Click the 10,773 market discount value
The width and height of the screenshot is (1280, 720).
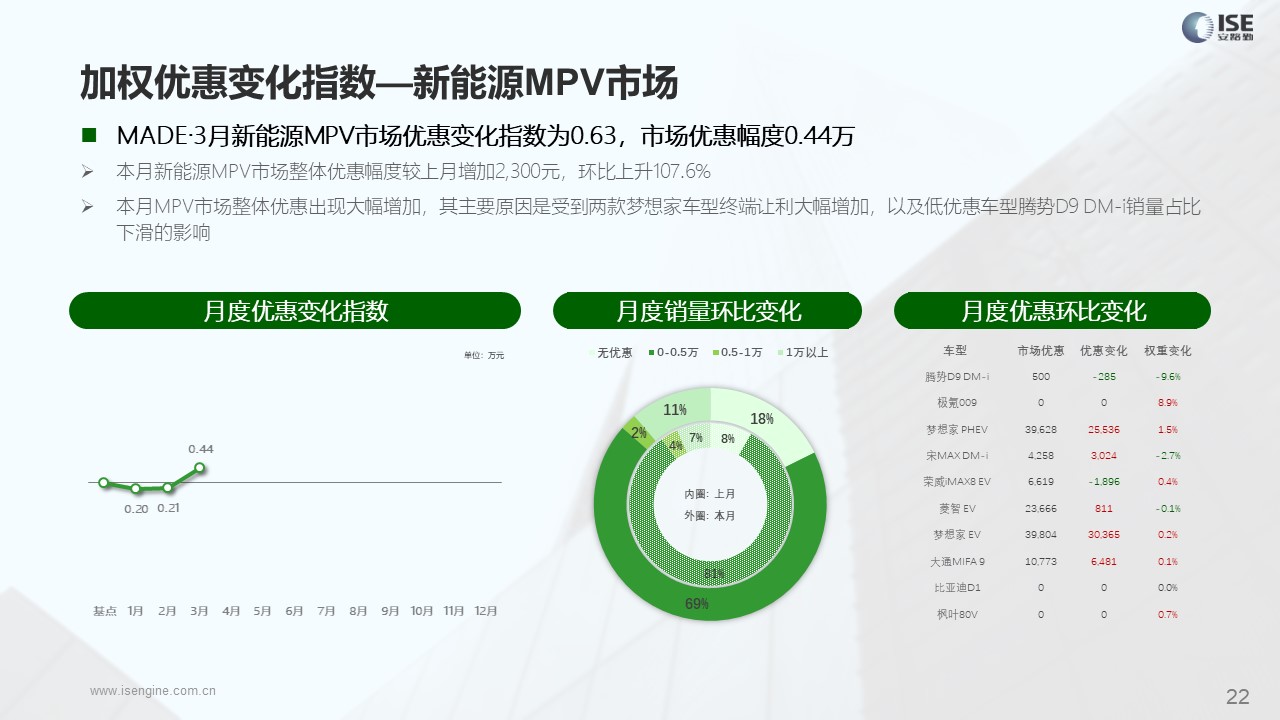(1041, 562)
